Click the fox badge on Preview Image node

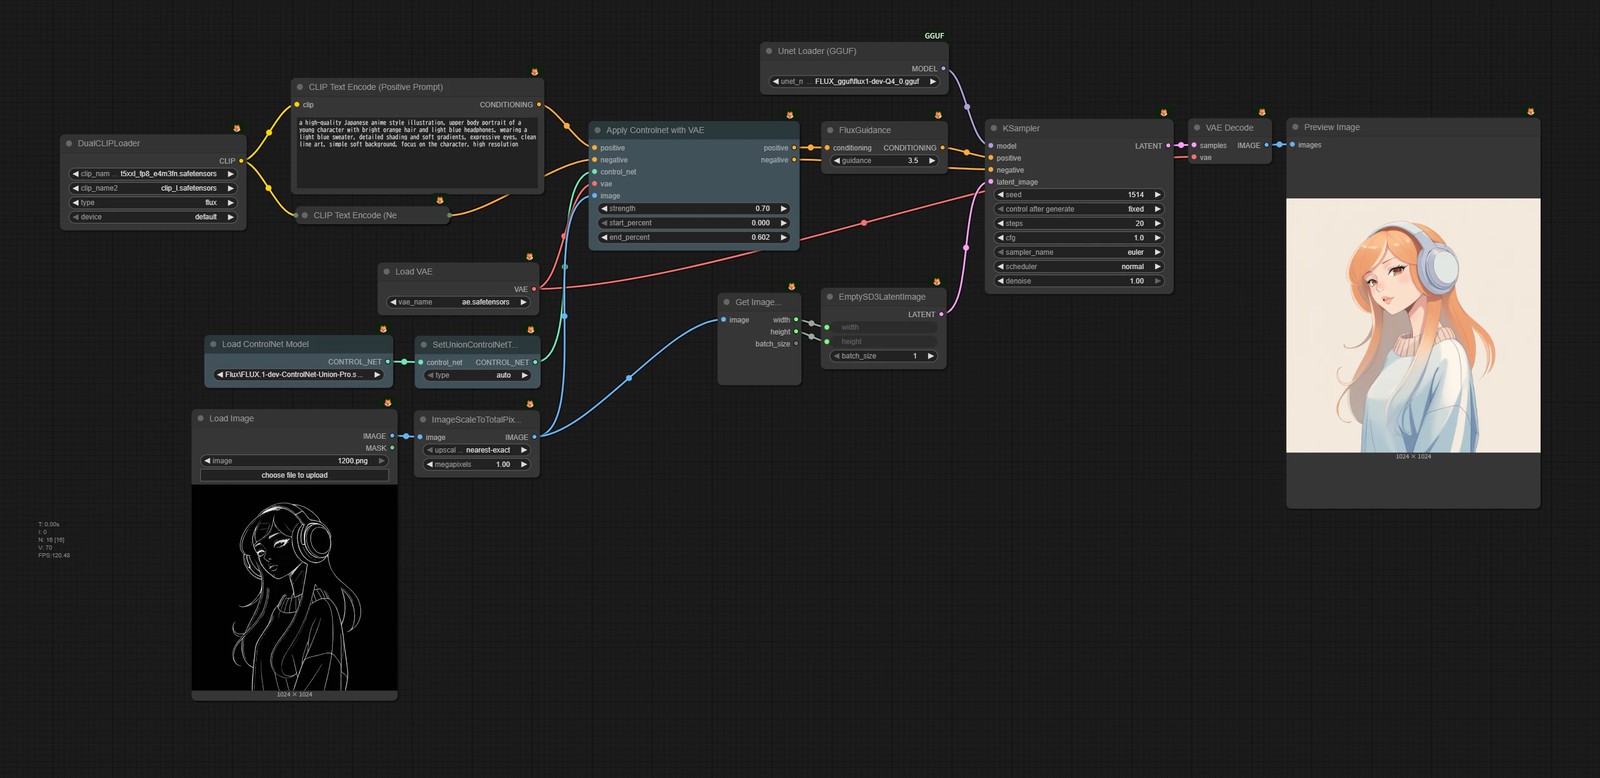(1530, 112)
